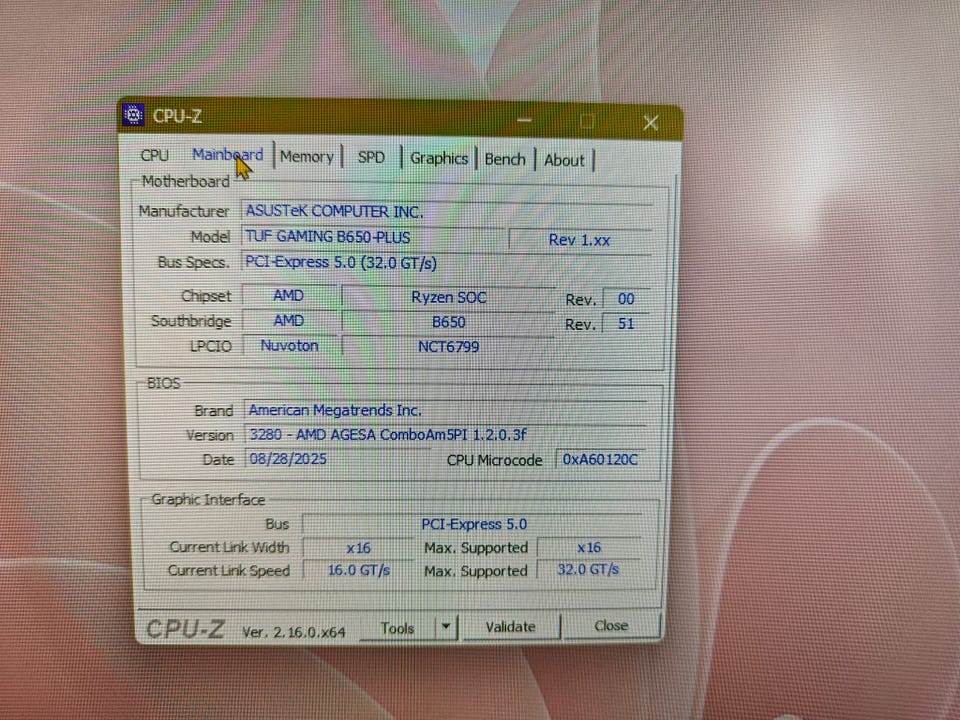Expand the Tools dropdown arrow

click(x=446, y=627)
